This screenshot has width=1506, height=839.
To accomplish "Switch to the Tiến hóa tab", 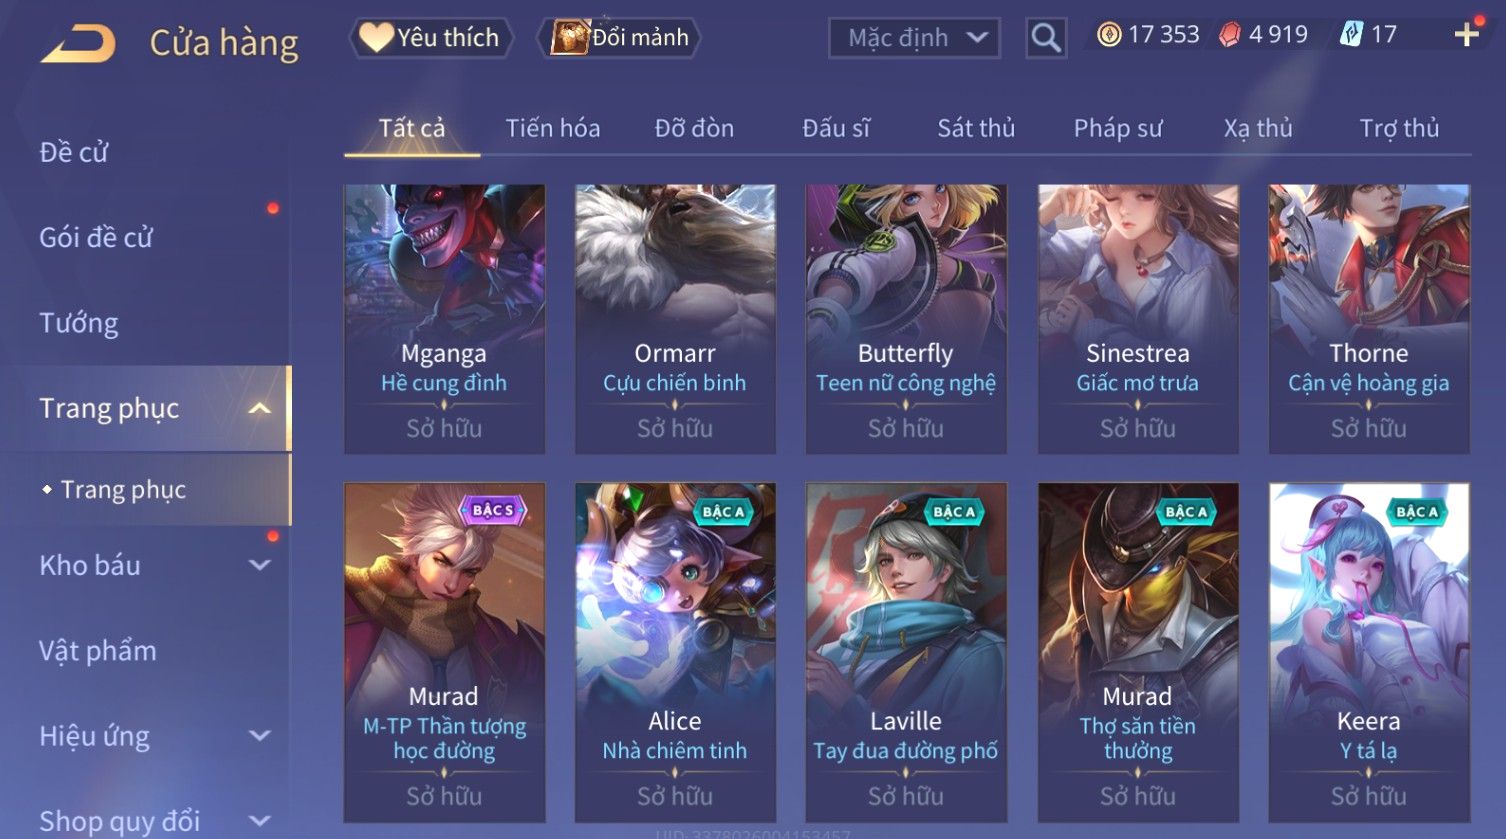I will (x=553, y=128).
